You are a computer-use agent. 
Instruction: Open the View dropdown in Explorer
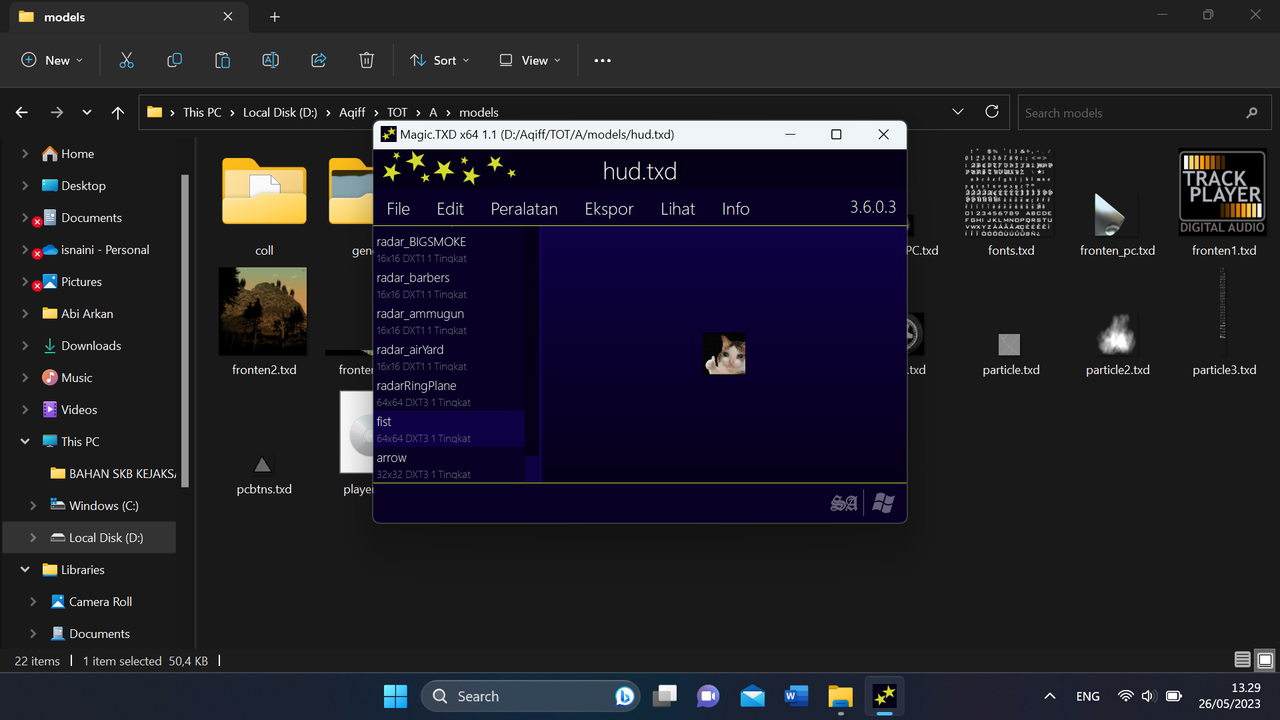coord(529,60)
